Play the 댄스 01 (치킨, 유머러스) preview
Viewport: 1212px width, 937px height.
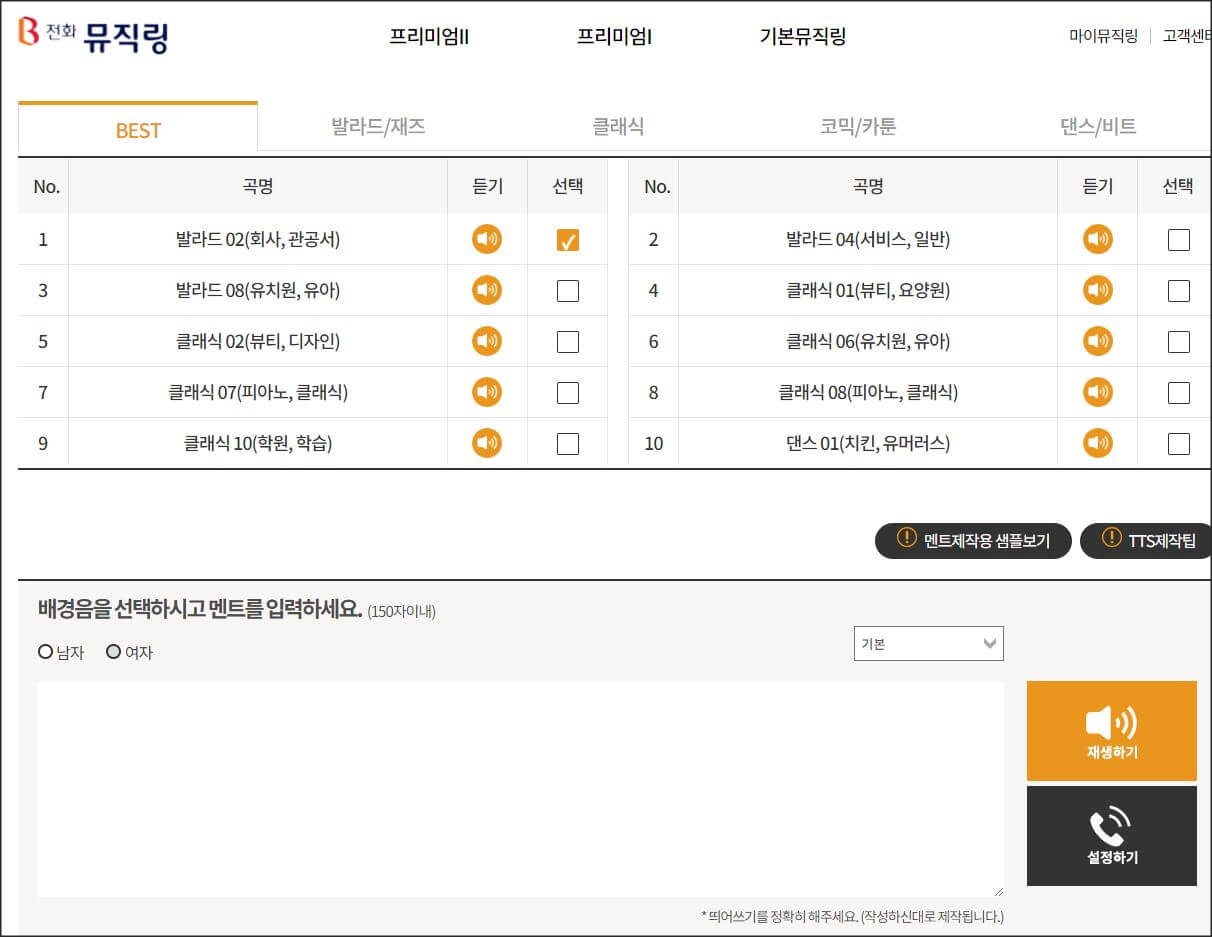point(1098,443)
